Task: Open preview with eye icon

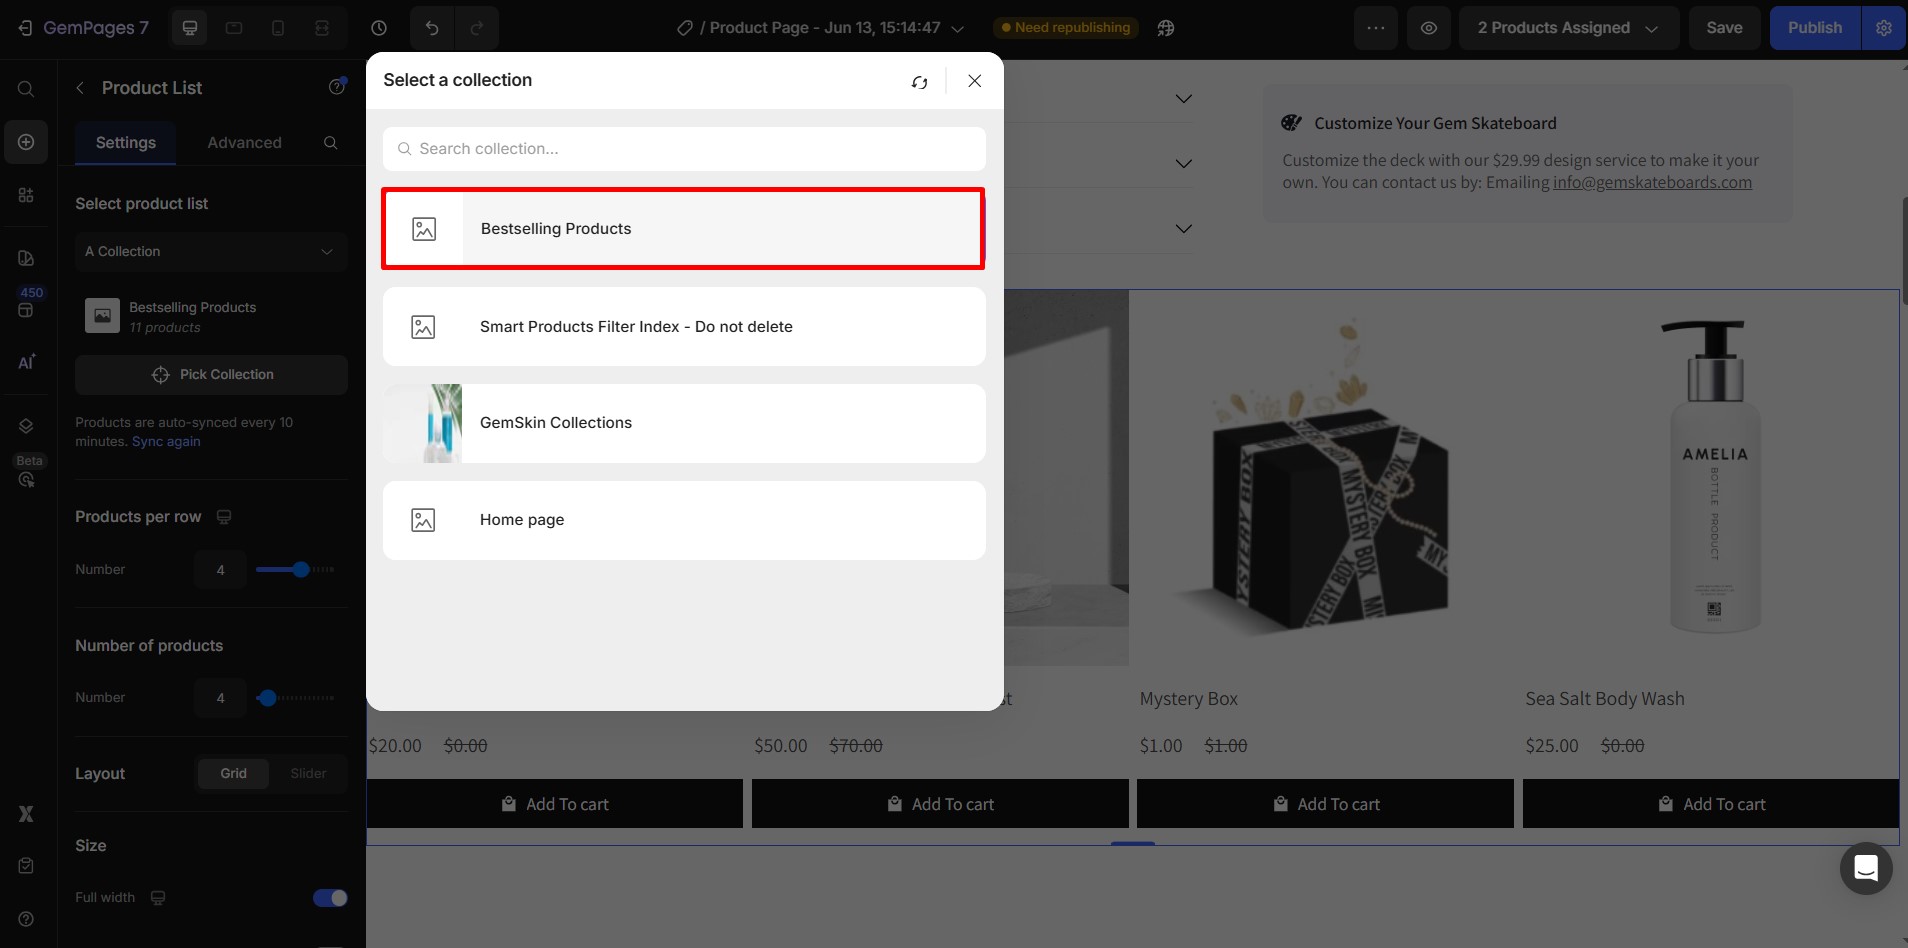Action: (1429, 28)
